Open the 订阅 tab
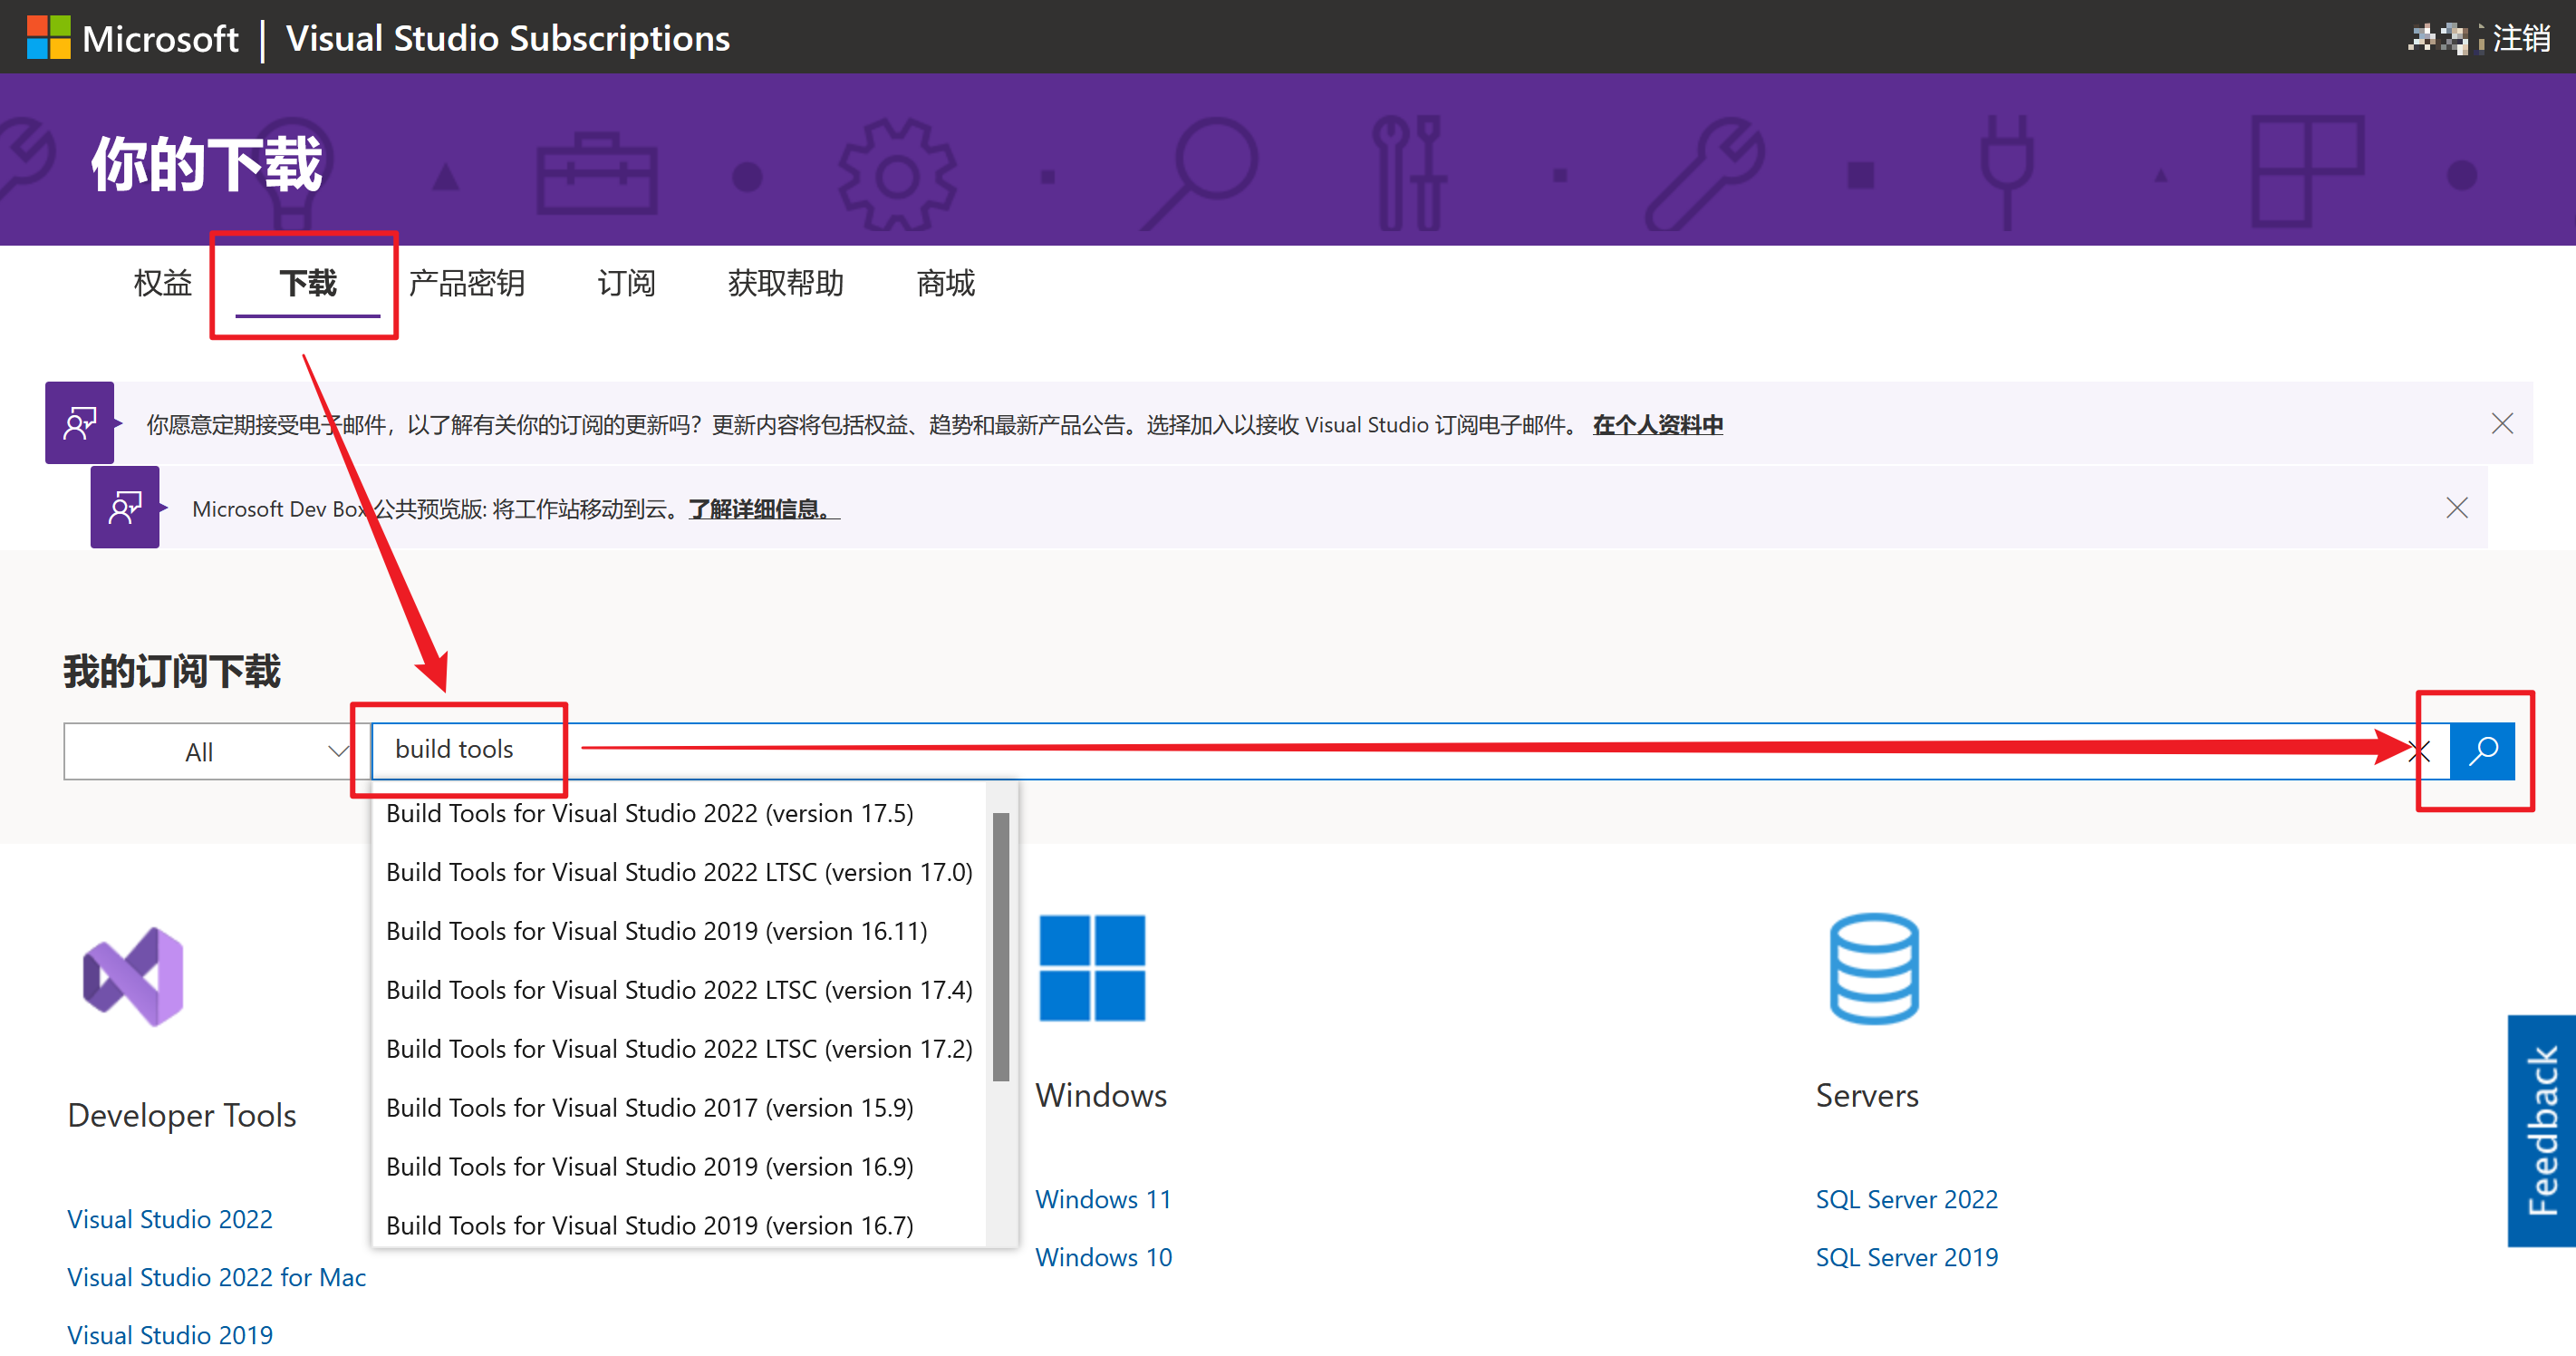2576x1356 pixels. coord(627,283)
